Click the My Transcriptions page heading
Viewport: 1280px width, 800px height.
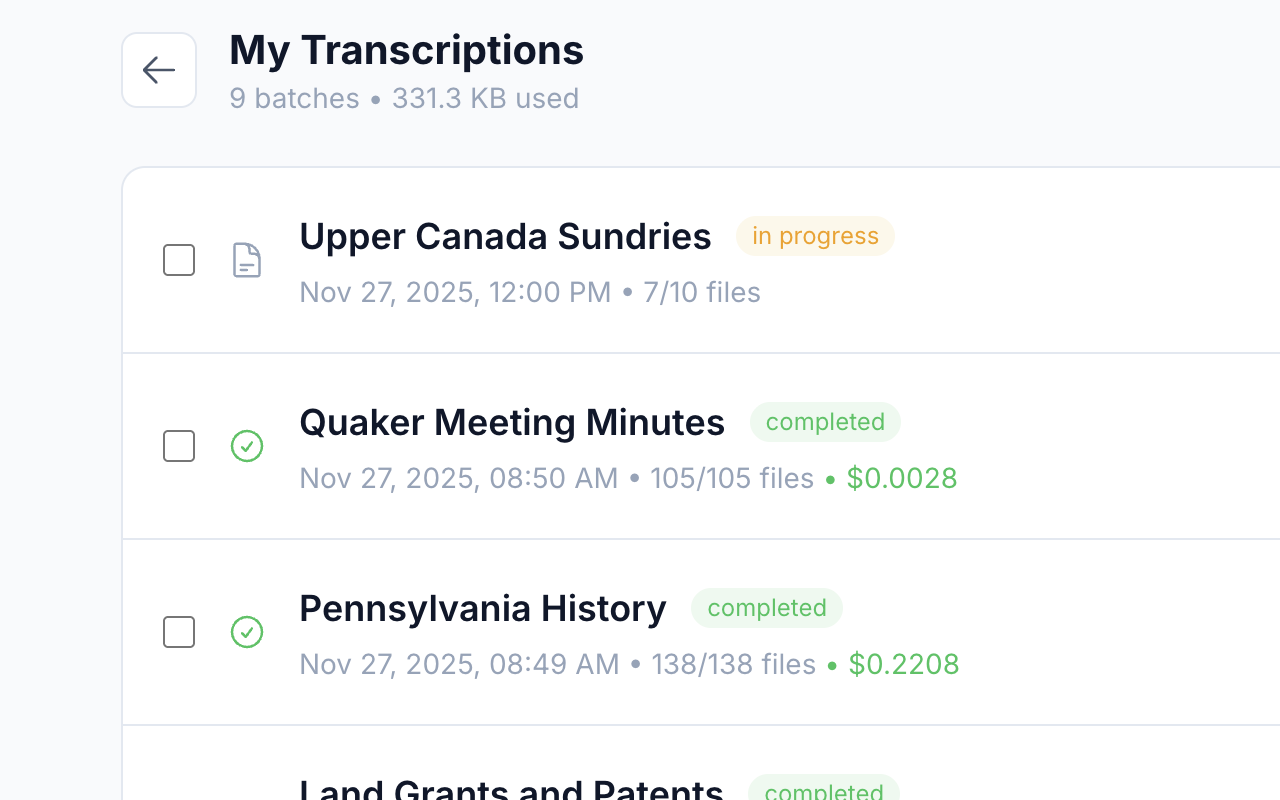(406, 50)
